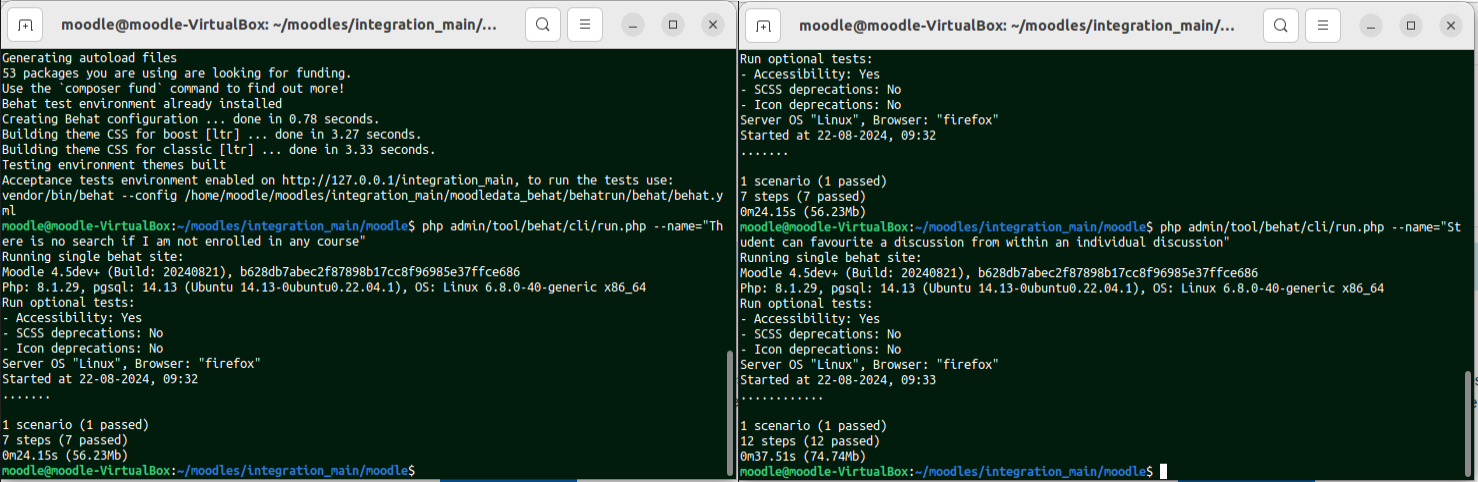Click lower "Moodle 4.5dev+" line in right window
Screen dimensions: 1478x482
999,273
